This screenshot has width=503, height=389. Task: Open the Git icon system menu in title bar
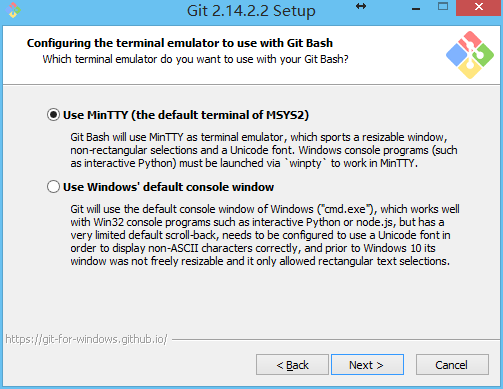(14, 10)
